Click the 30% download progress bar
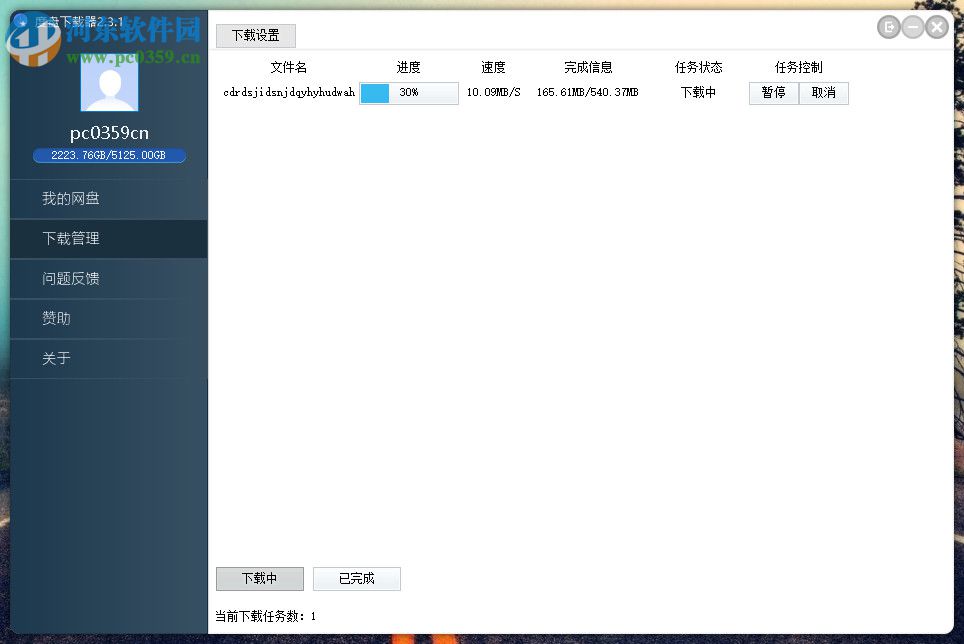964x644 pixels. 408,92
